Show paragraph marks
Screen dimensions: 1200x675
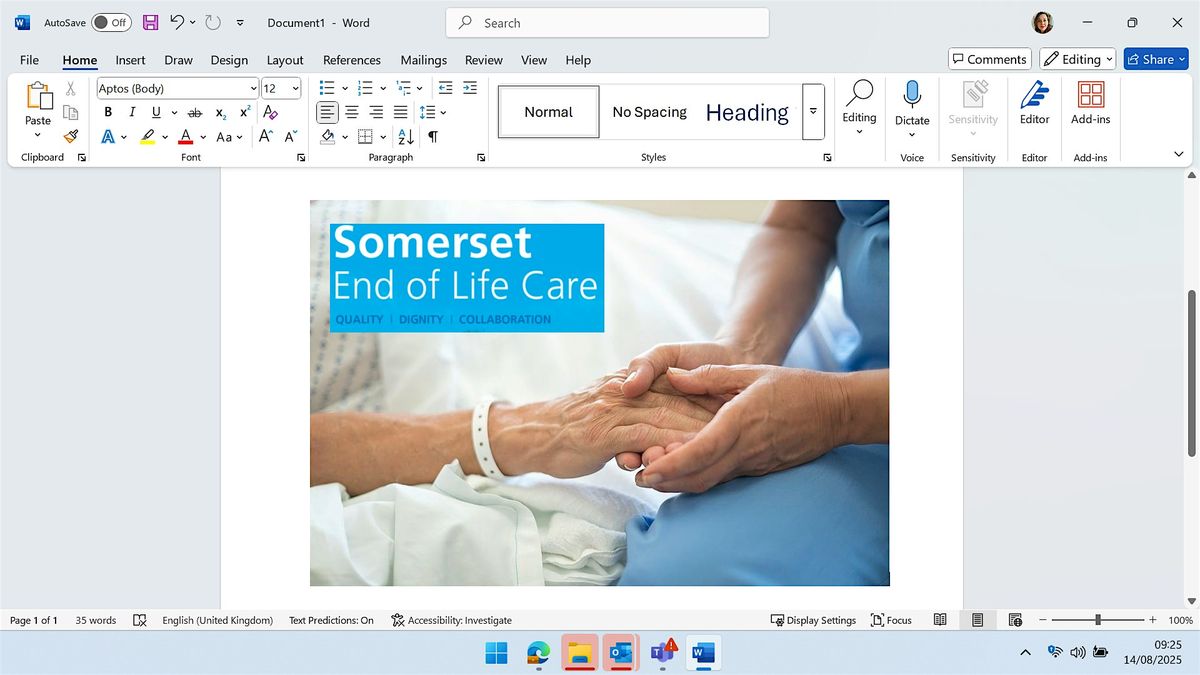pos(432,136)
